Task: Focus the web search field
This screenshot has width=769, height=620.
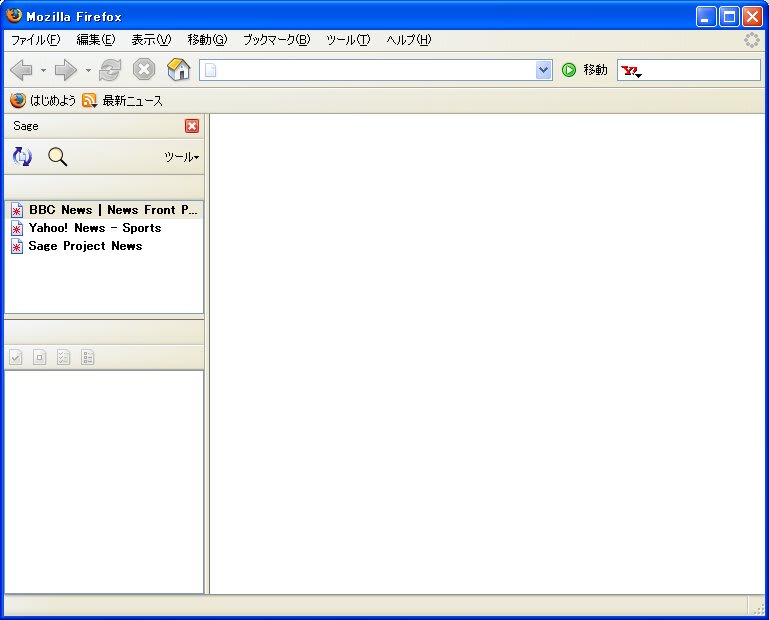Action: pos(701,70)
